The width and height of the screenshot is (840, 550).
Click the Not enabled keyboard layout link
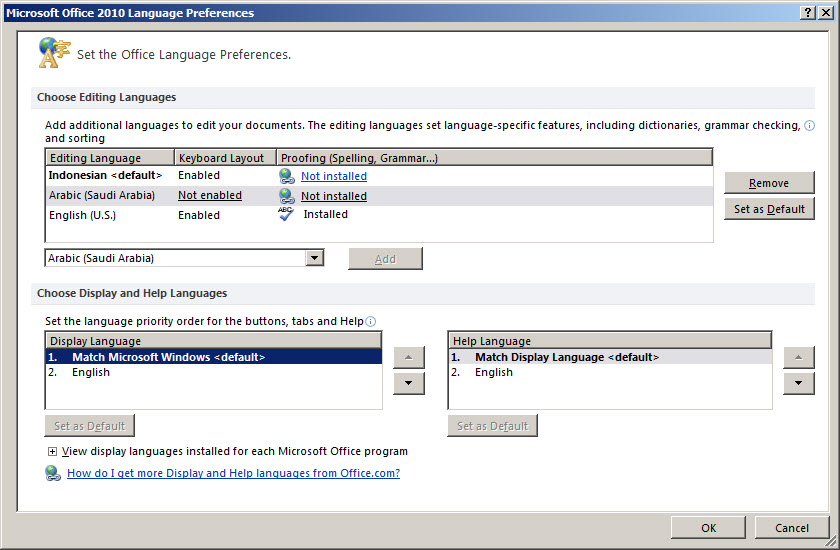tap(210, 195)
